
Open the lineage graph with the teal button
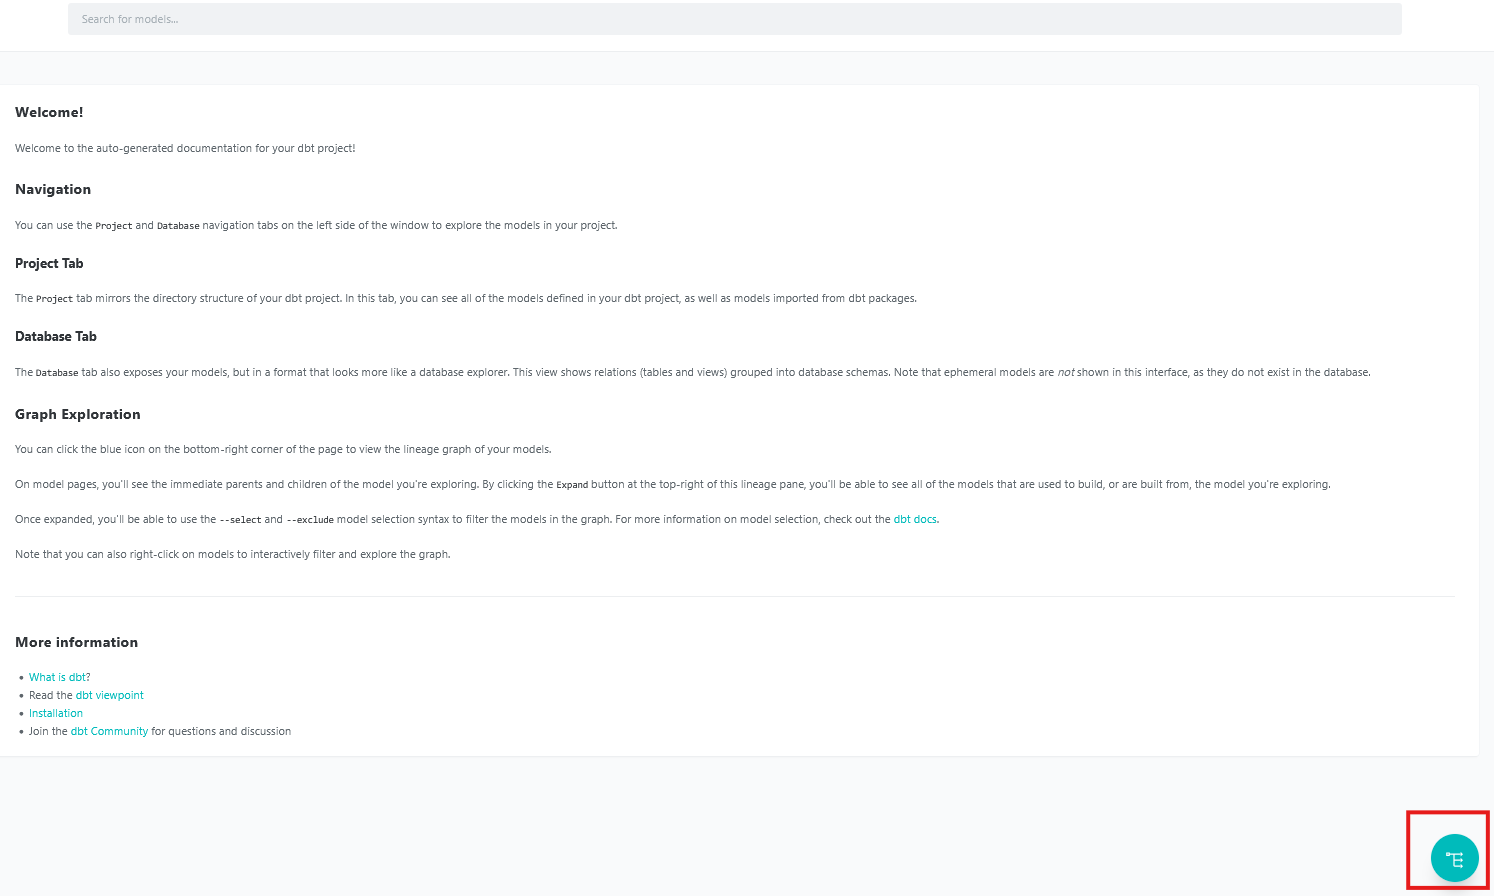[1454, 858]
